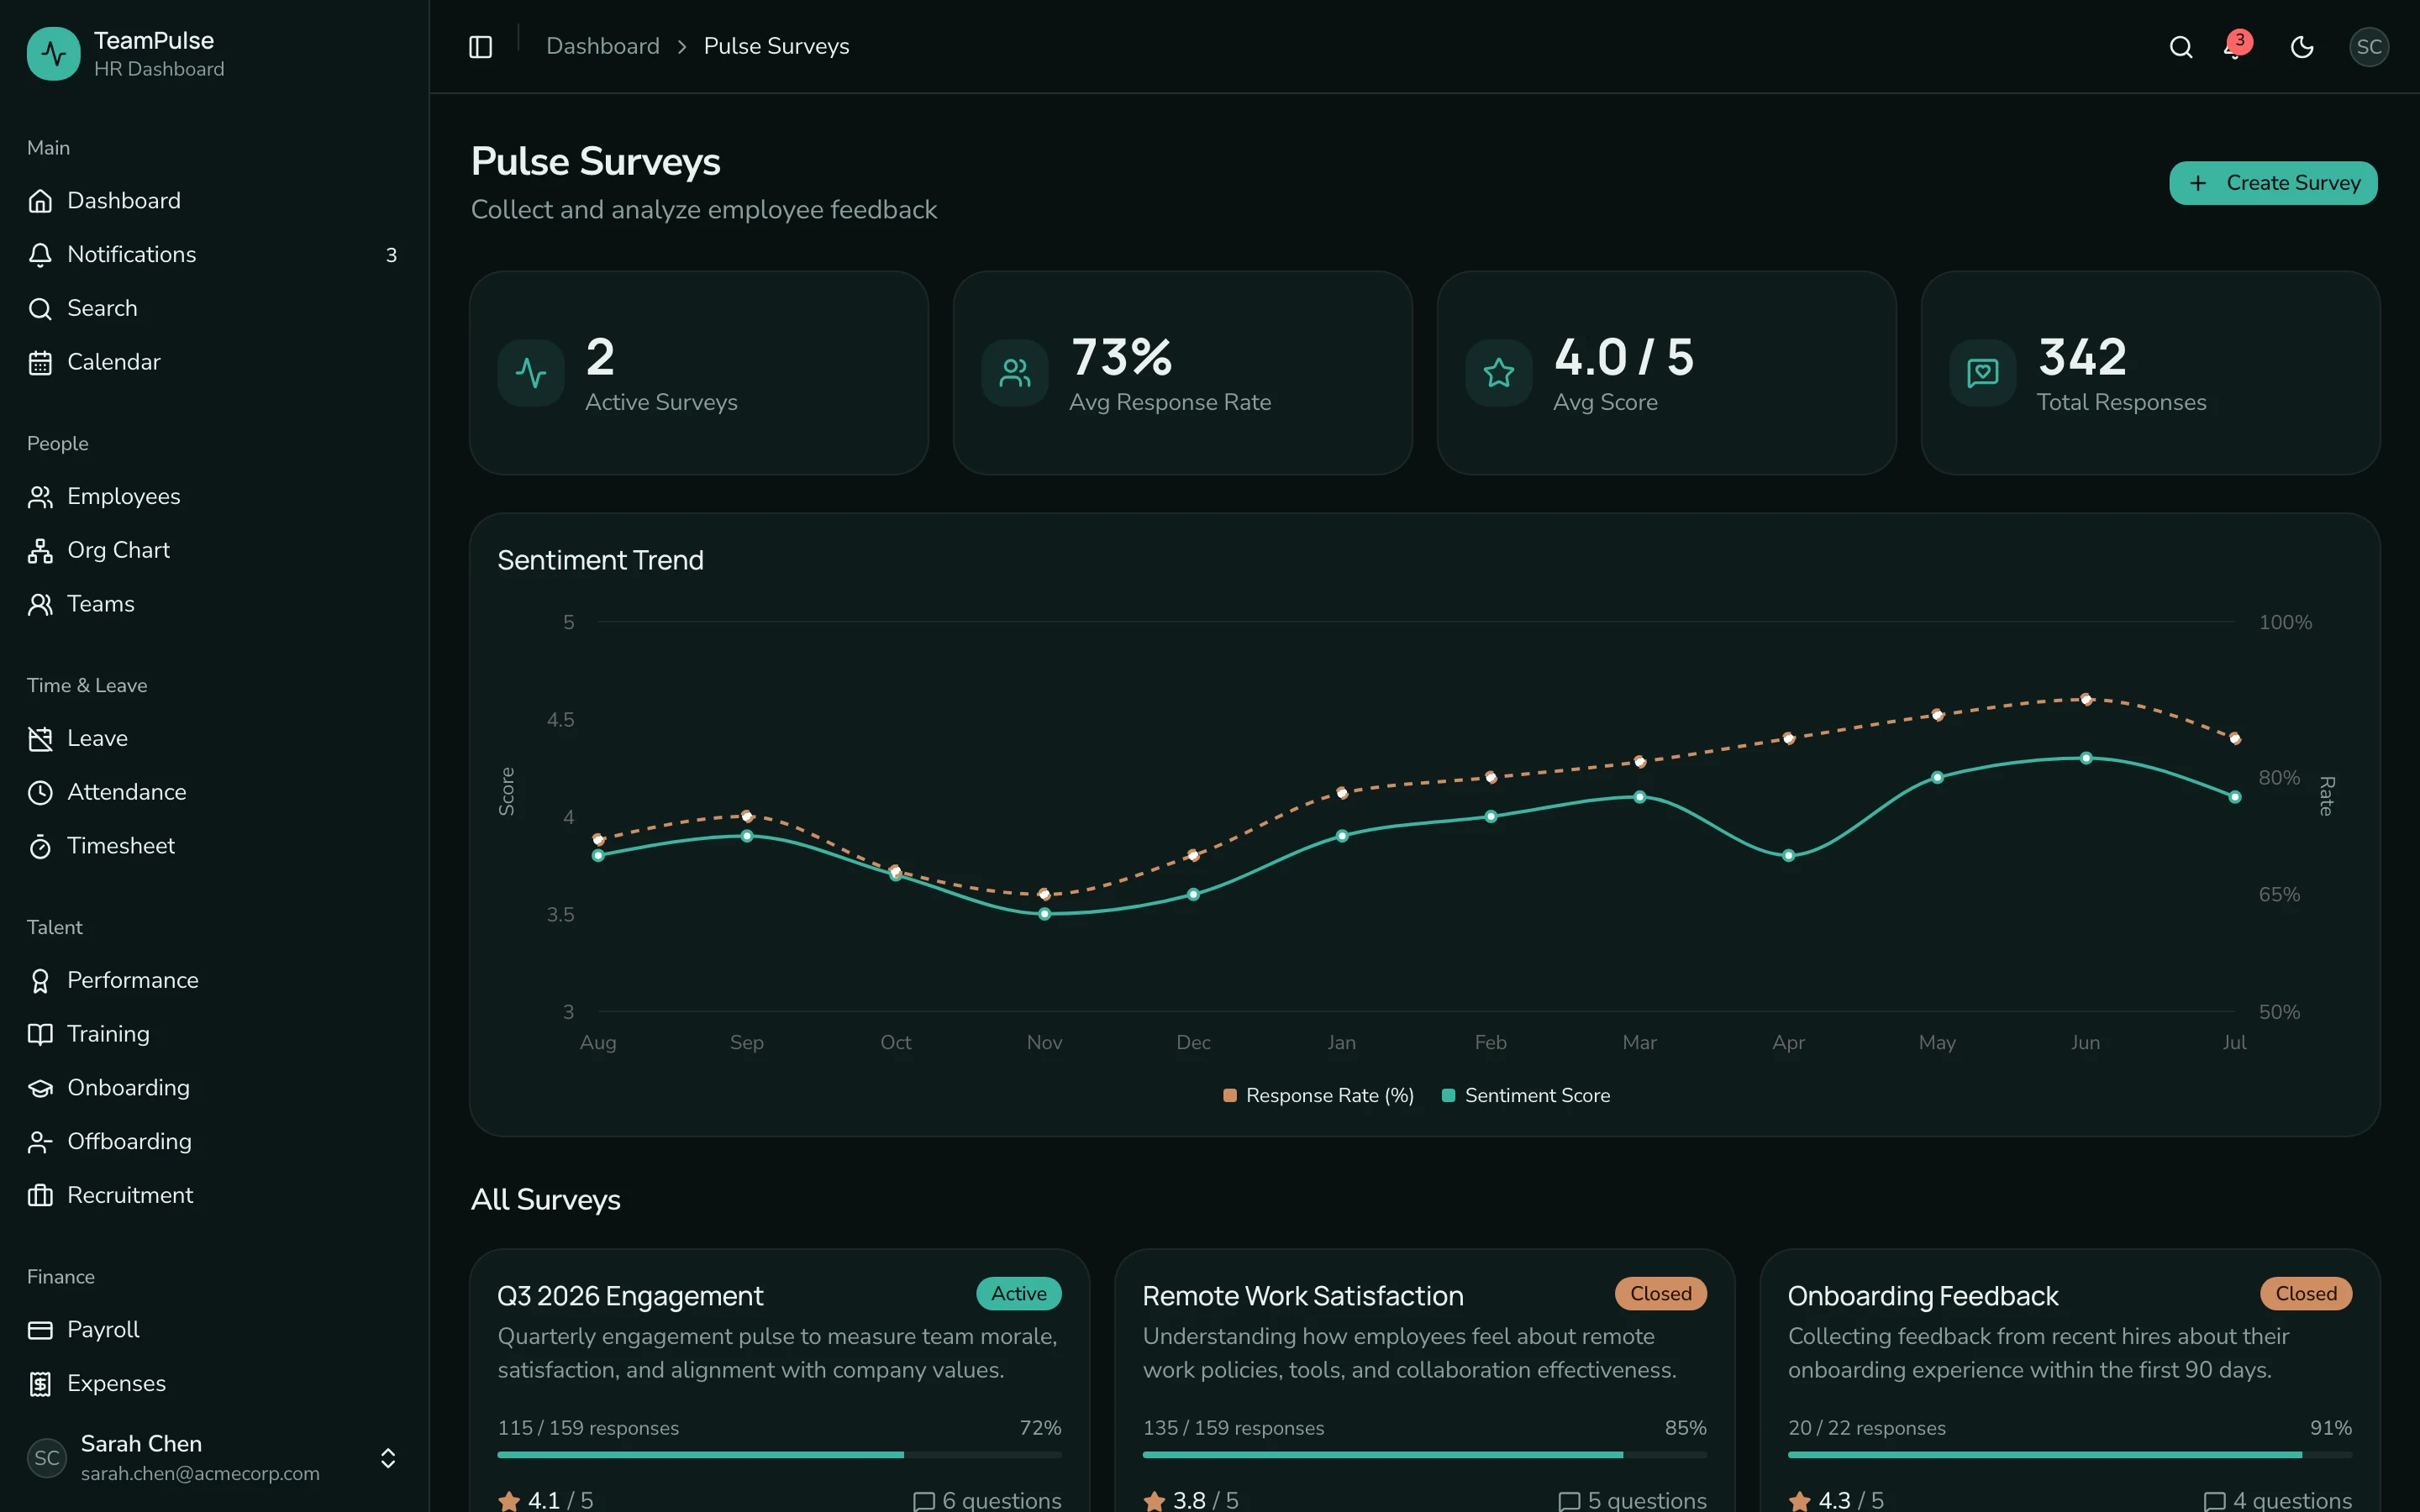Click the '73%' response rate value
The height and width of the screenshot is (1512, 2420).
pos(1121,357)
